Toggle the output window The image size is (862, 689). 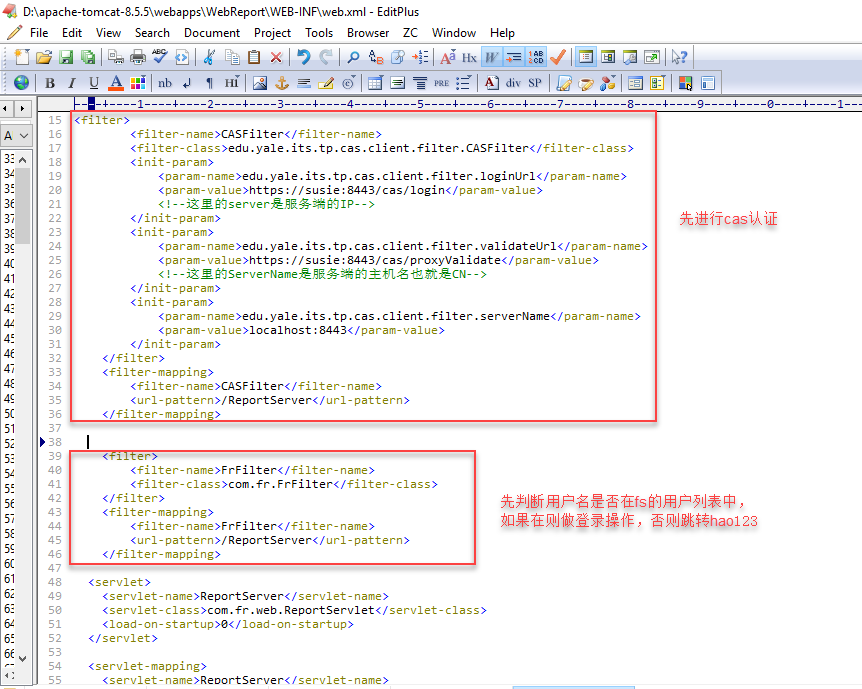[630, 57]
